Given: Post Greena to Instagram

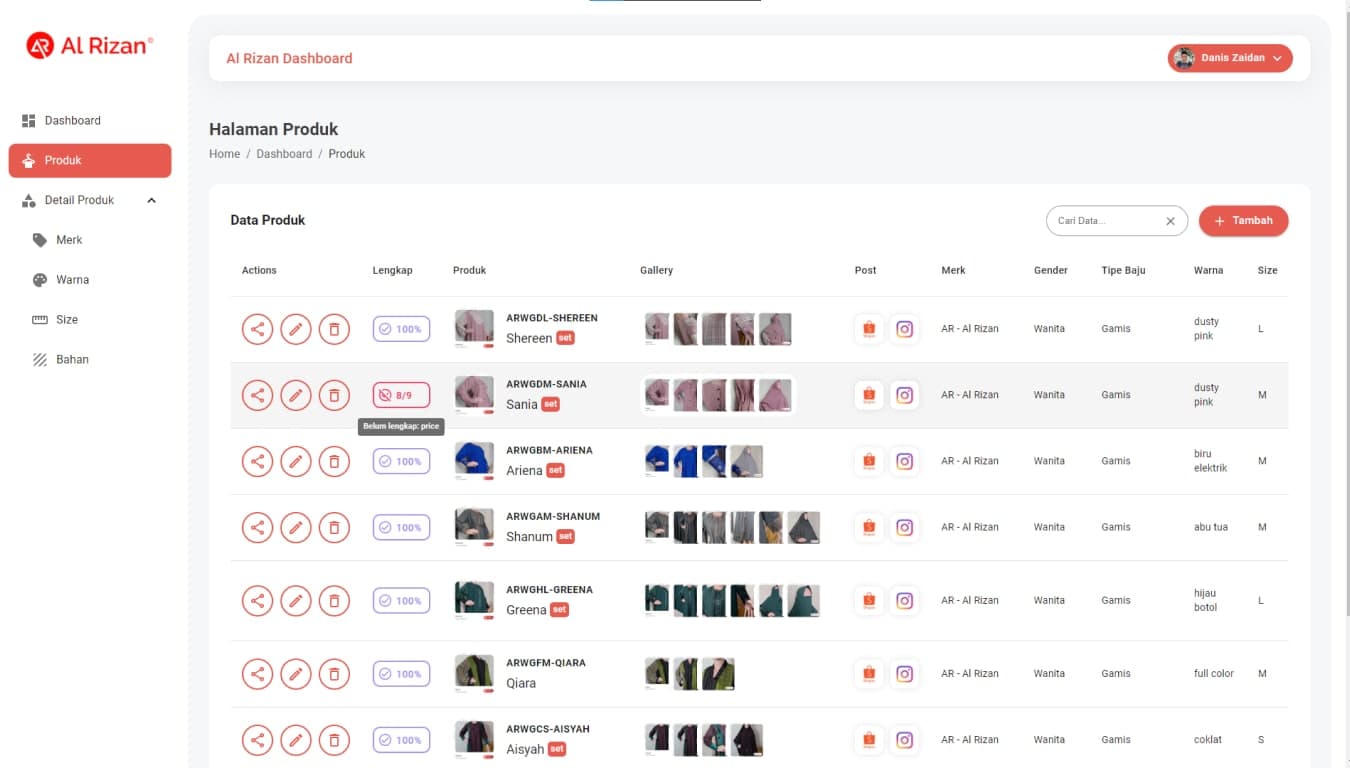Looking at the screenshot, I should point(905,600).
